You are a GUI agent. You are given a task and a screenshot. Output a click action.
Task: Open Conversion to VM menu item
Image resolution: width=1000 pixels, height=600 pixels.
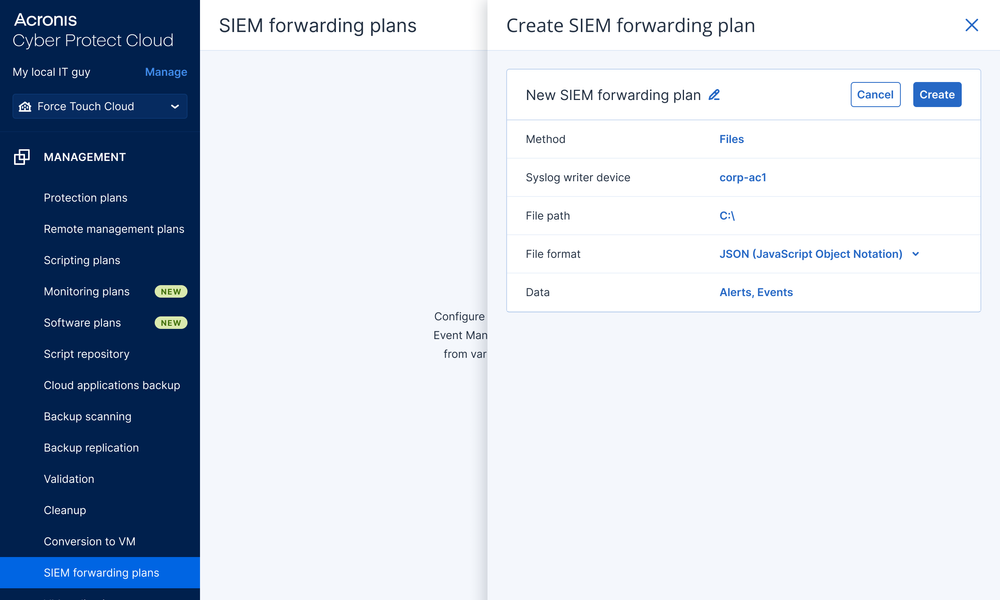[x=89, y=541]
